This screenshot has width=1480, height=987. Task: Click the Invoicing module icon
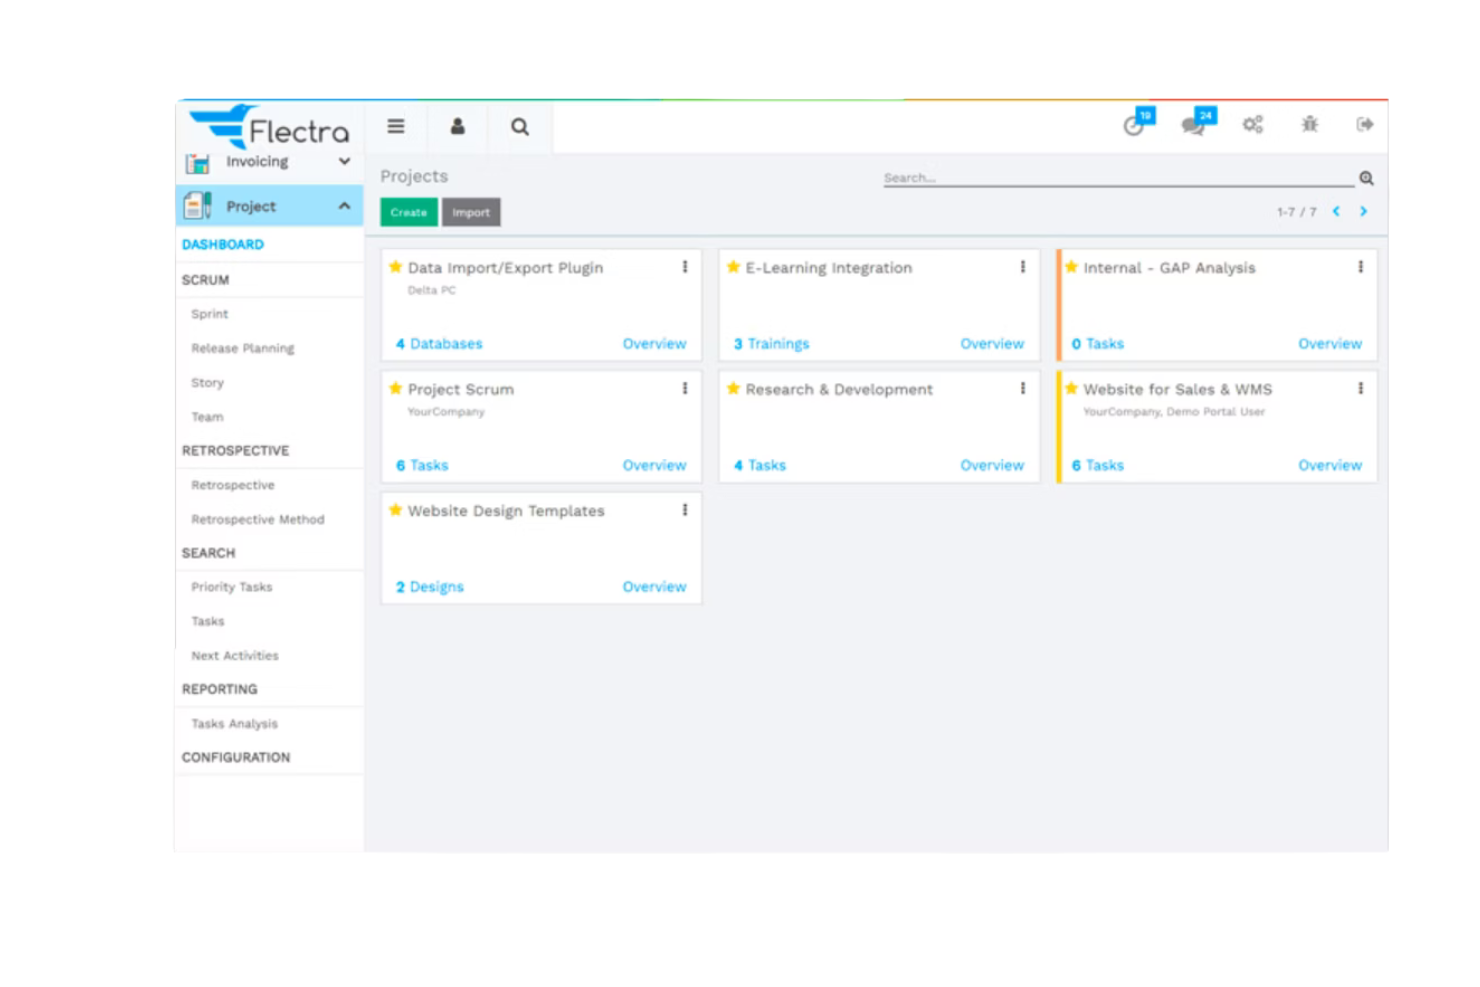click(x=198, y=163)
